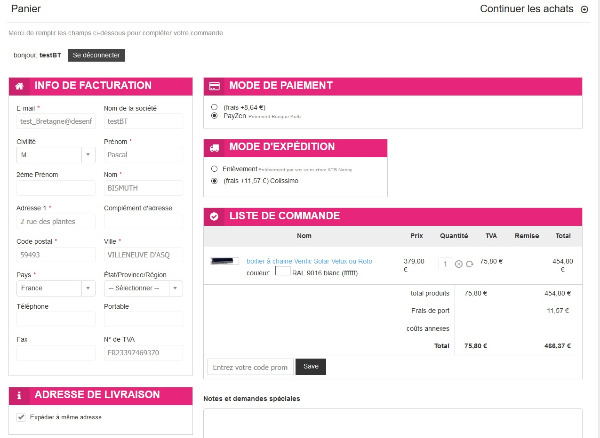600x438 pixels.
Task: Expand the État/Province/Région dropdown
Action: pos(141,287)
